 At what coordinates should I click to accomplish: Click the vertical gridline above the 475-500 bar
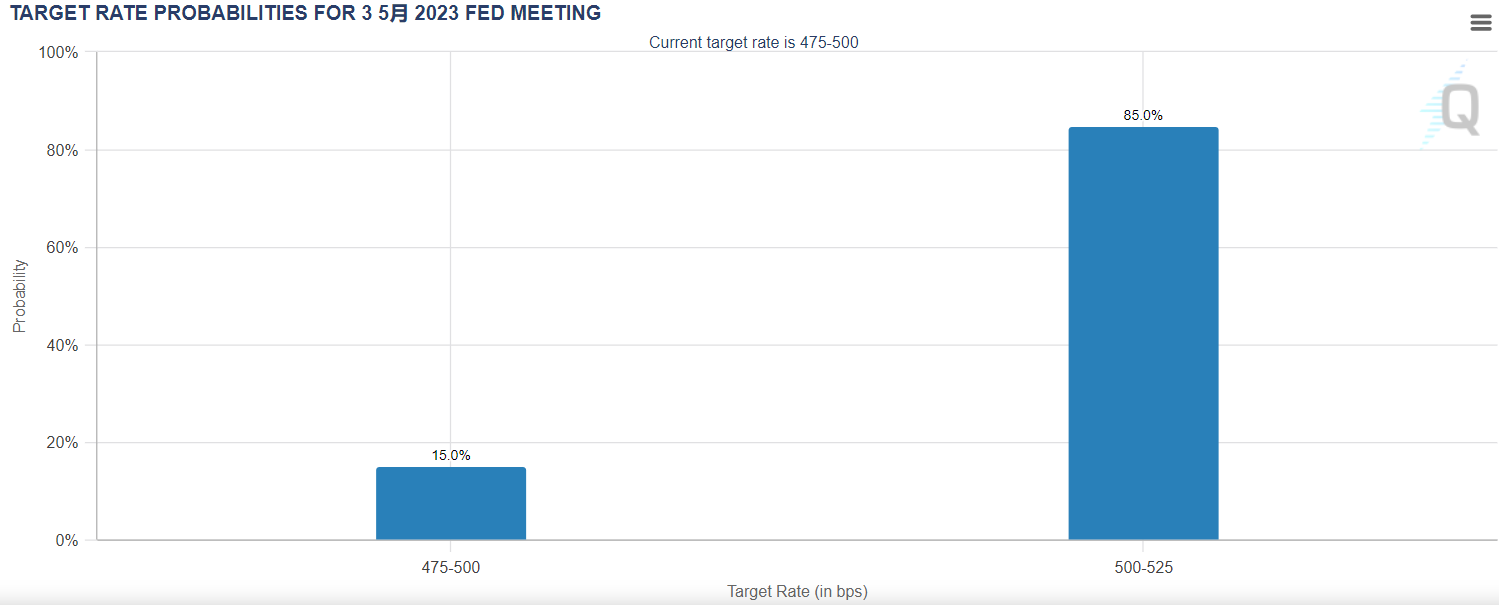(451, 250)
